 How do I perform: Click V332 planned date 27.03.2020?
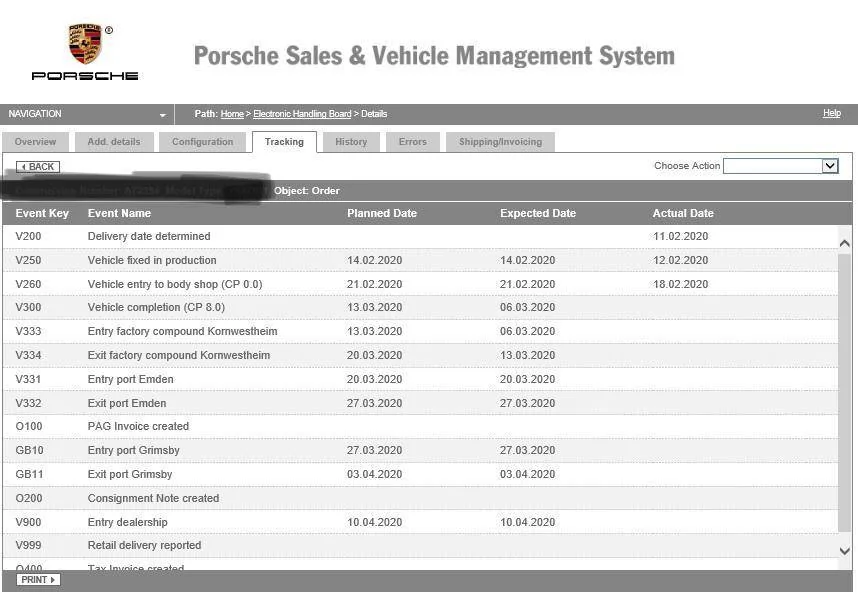374,403
